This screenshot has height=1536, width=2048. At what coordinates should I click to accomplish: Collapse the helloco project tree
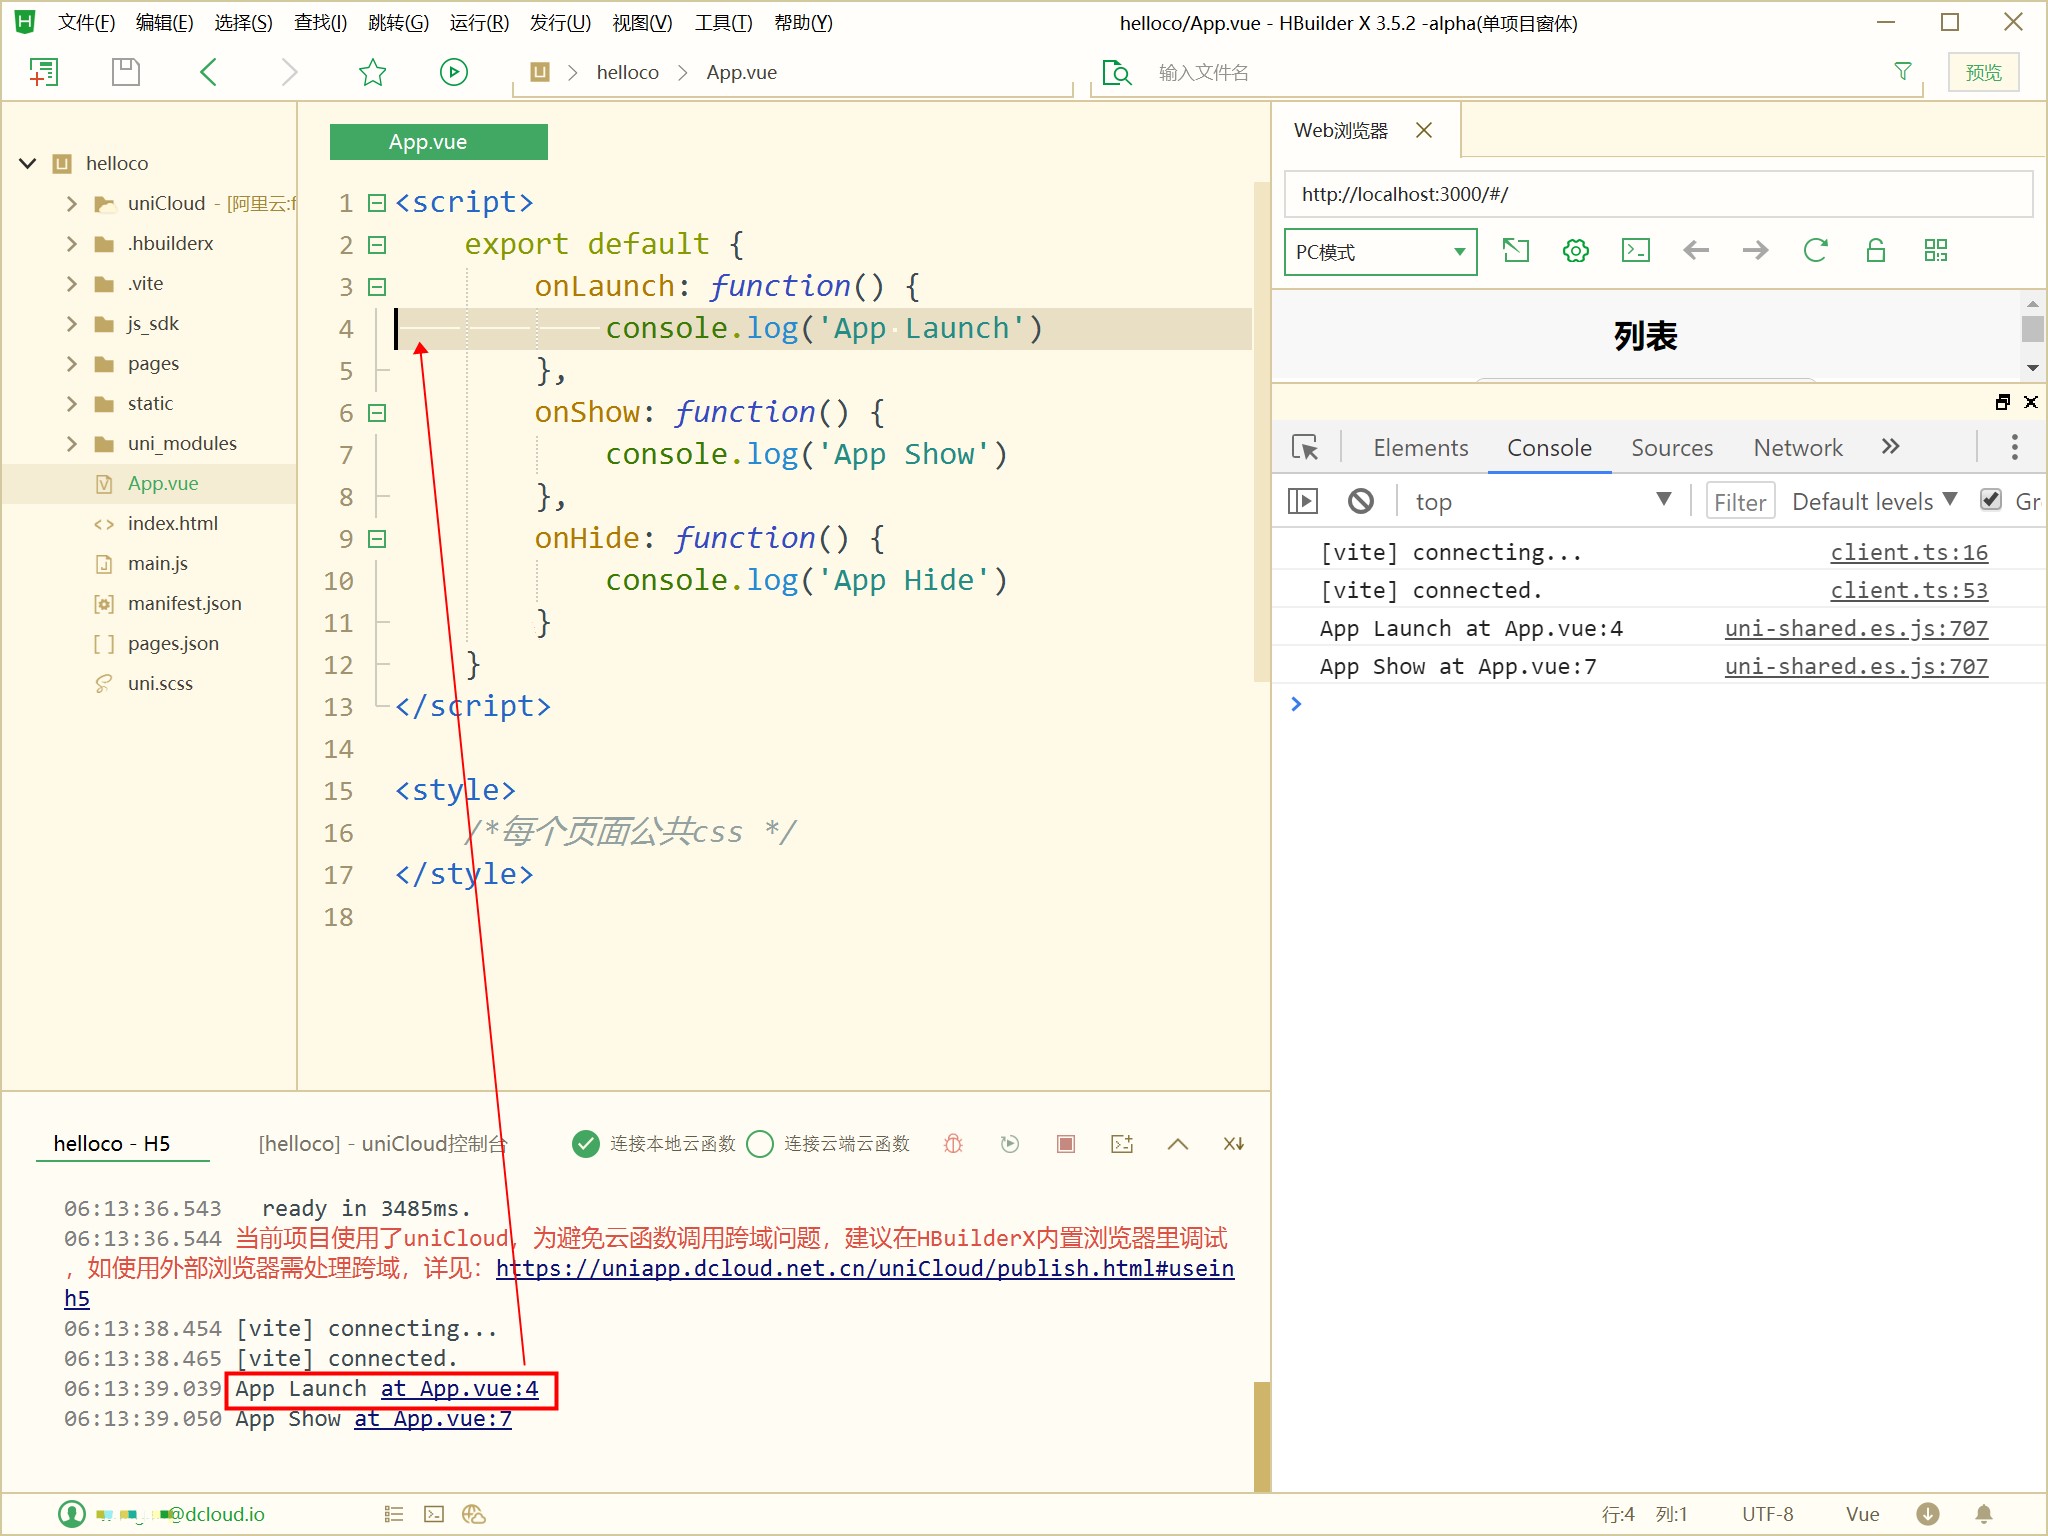(28, 163)
